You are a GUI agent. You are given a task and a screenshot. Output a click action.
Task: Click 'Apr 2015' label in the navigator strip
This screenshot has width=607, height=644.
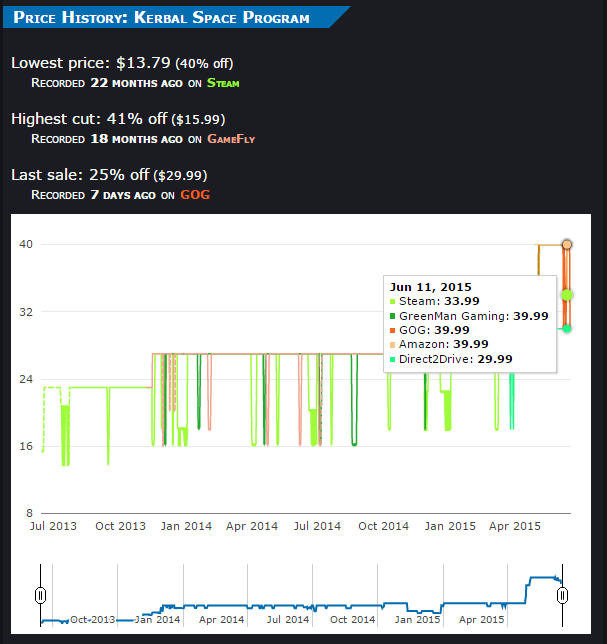(481, 619)
